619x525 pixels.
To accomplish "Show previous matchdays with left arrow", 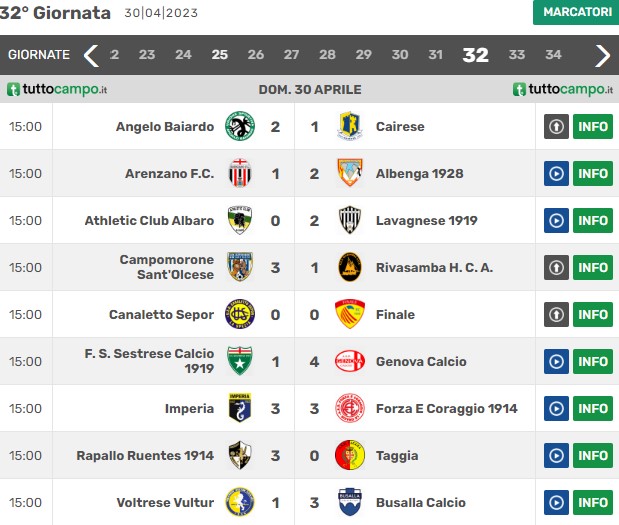I will point(91,56).
